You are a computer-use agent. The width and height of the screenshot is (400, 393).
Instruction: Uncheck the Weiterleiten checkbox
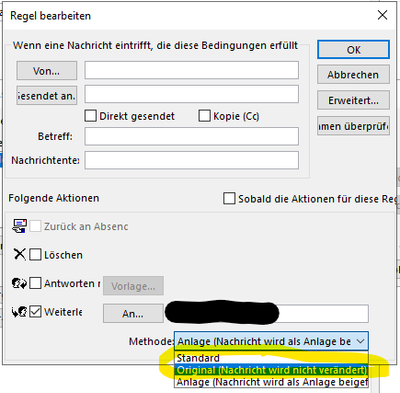[35, 312]
